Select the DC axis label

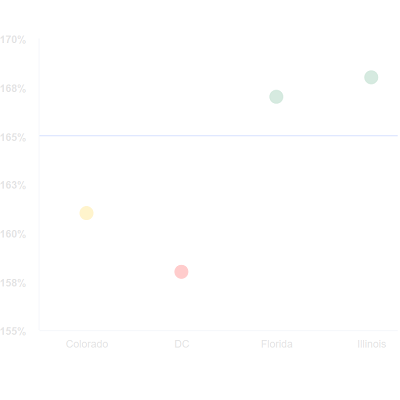click(182, 344)
